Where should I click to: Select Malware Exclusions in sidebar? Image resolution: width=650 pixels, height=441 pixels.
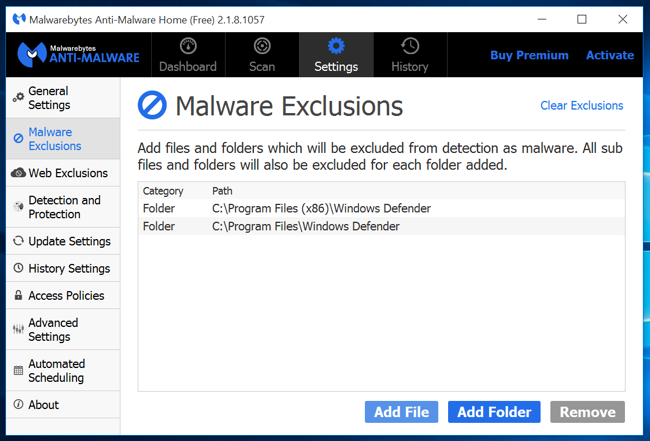click(x=63, y=138)
